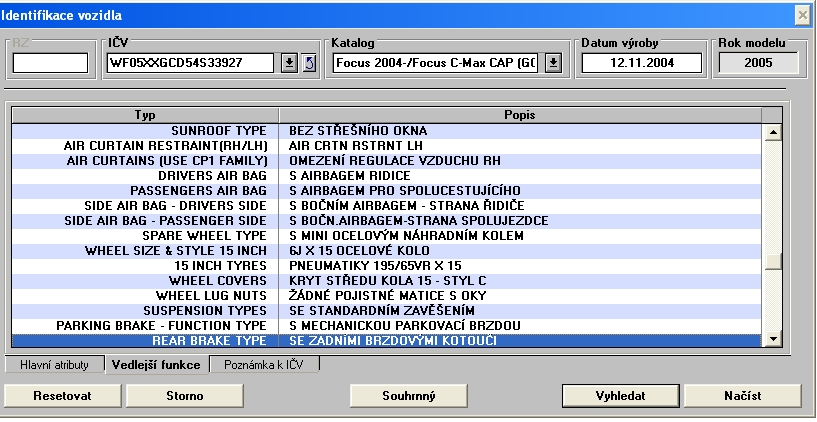This screenshot has height=422, width=817.
Task: Close the Identifikace vozidla dialog
Action: (803, 14)
